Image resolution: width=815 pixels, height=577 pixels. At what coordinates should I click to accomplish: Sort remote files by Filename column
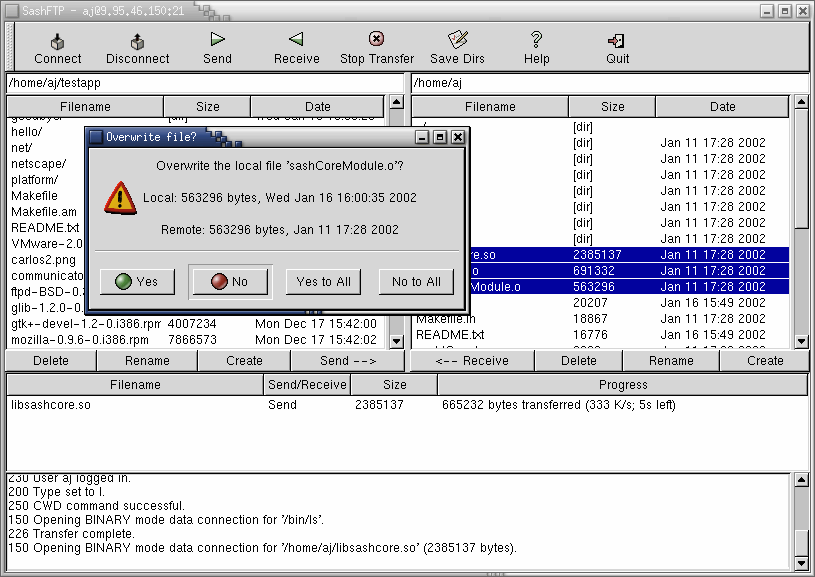pos(490,107)
